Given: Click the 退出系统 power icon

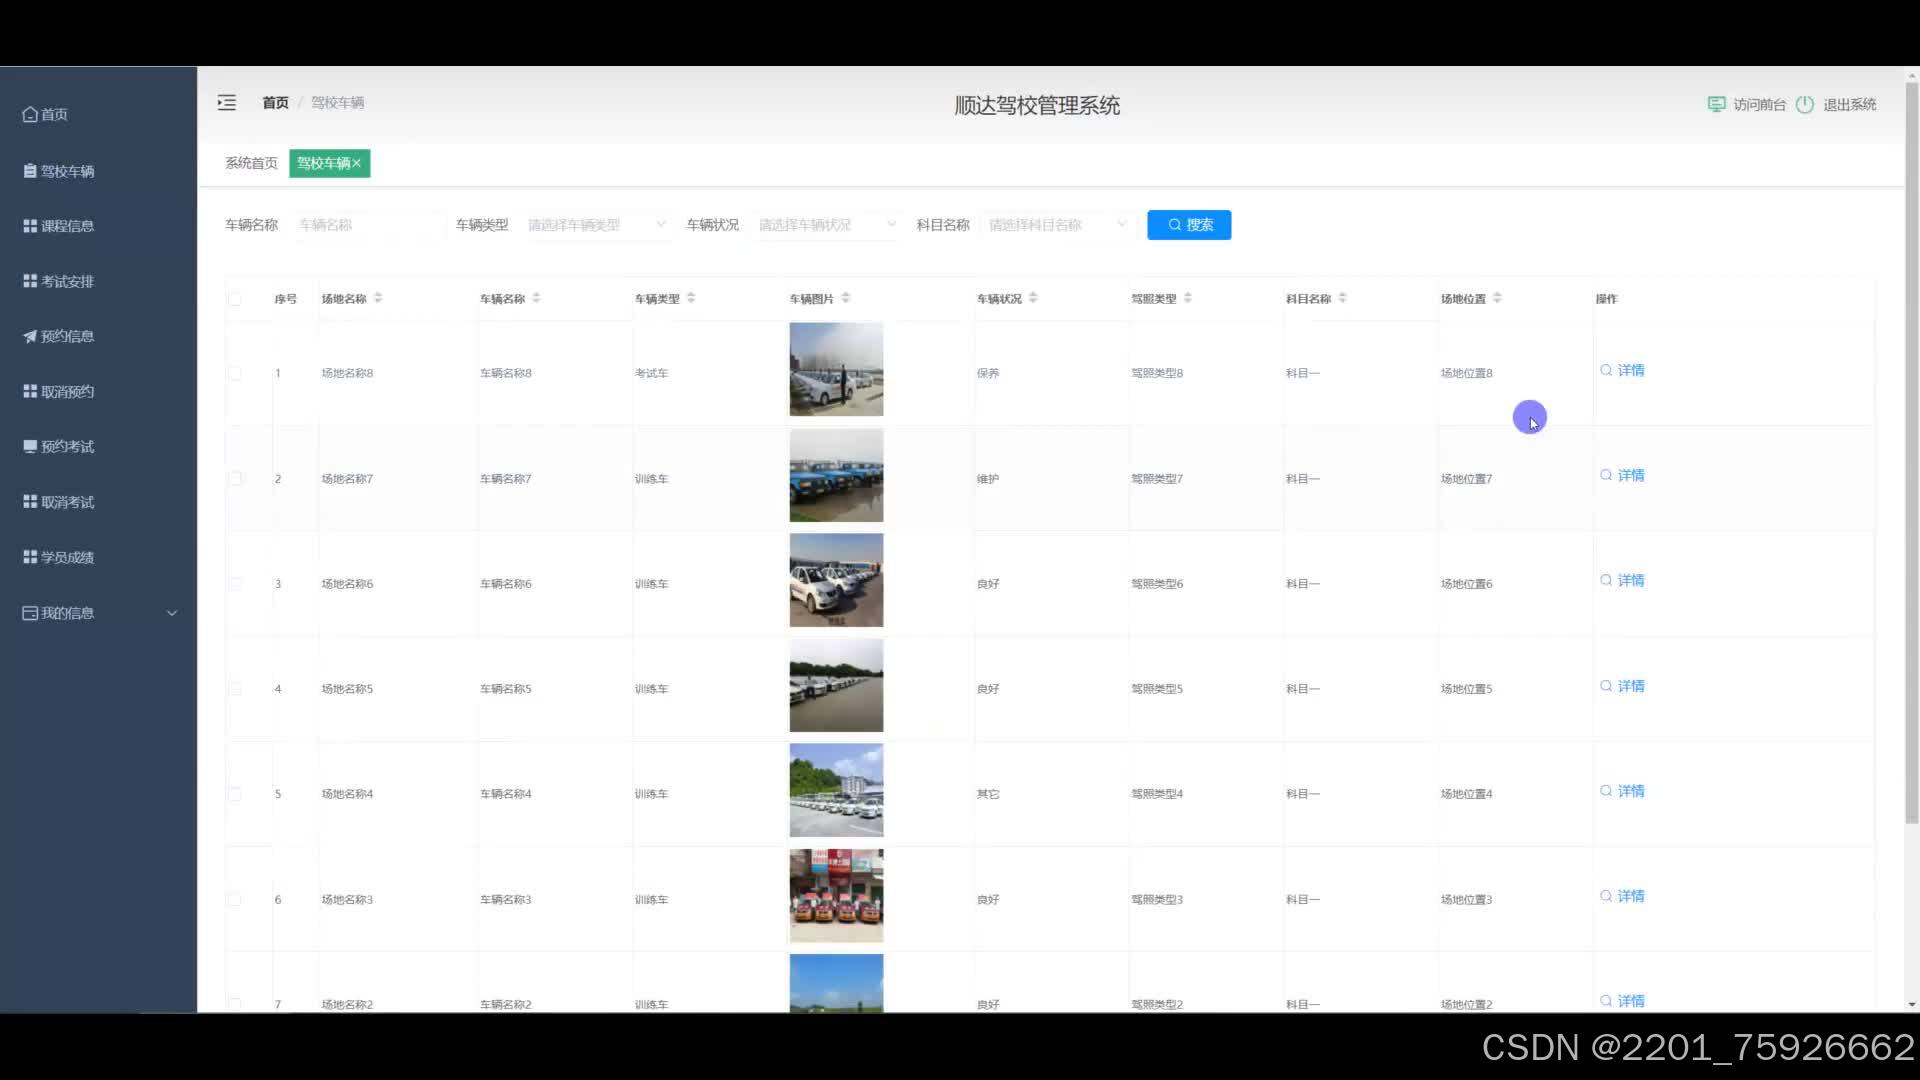Looking at the screenshot, I should [1804, 105].
